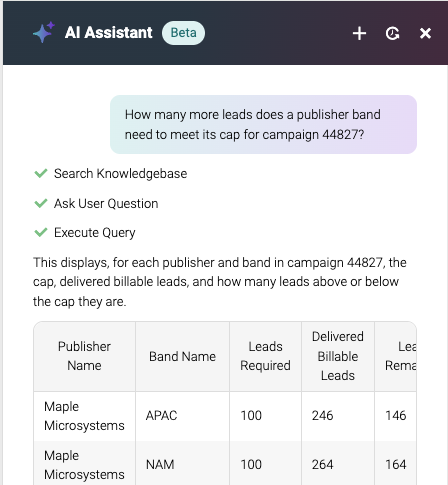Close the AI Assistant panel

pos(425,33)
